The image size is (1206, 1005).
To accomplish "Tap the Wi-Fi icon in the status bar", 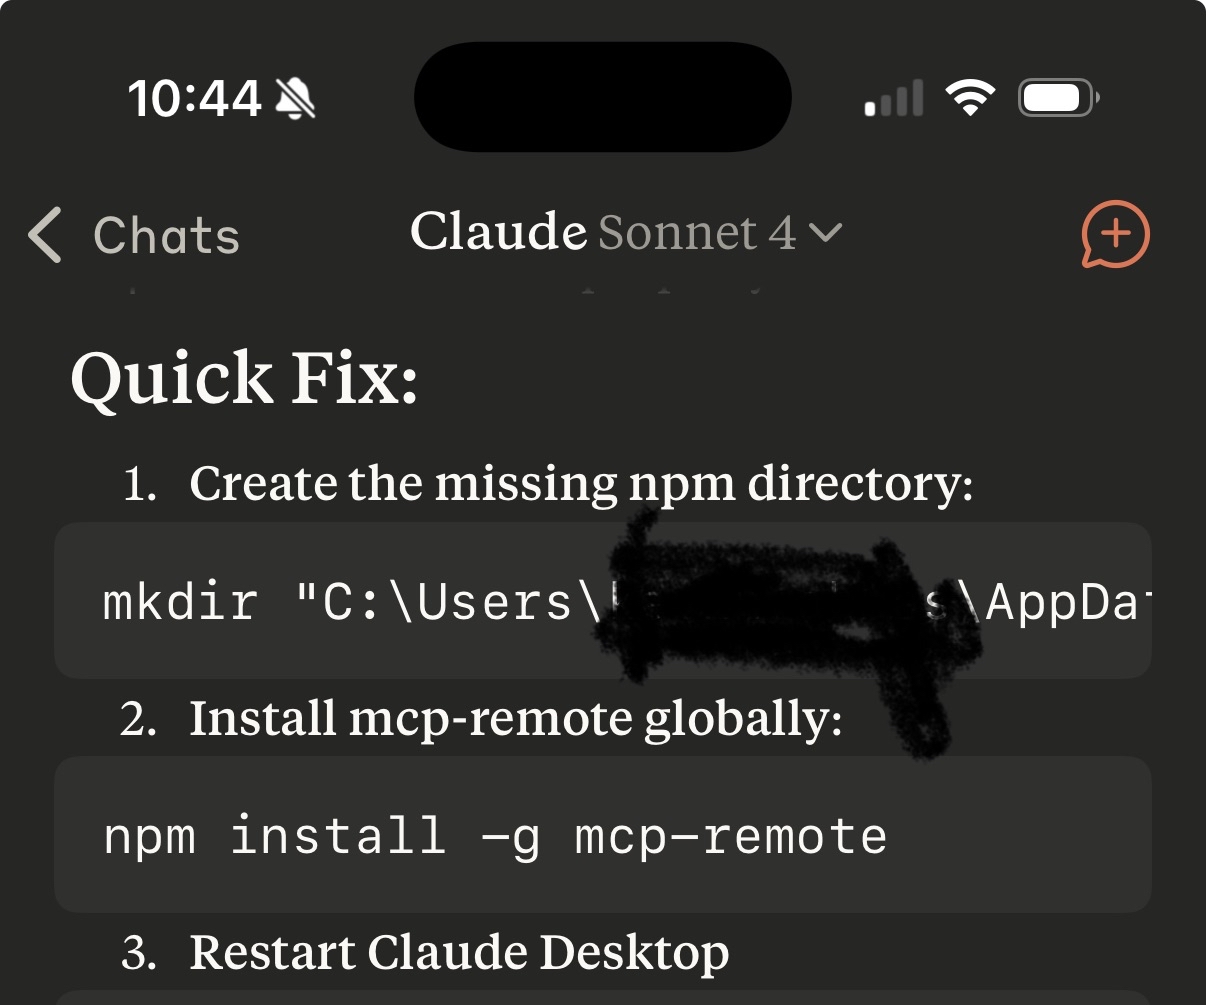I will [x=970, y=98].
